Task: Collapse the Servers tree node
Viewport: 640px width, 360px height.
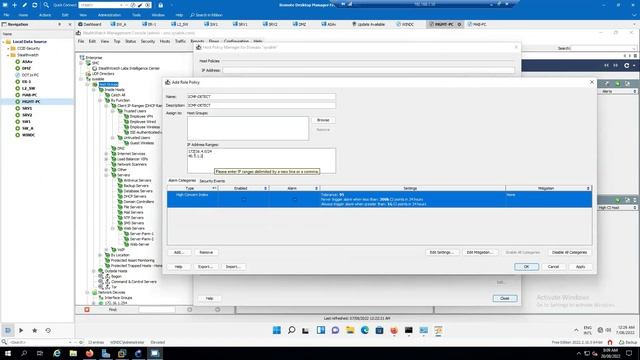Action: [x=107, y=175]
